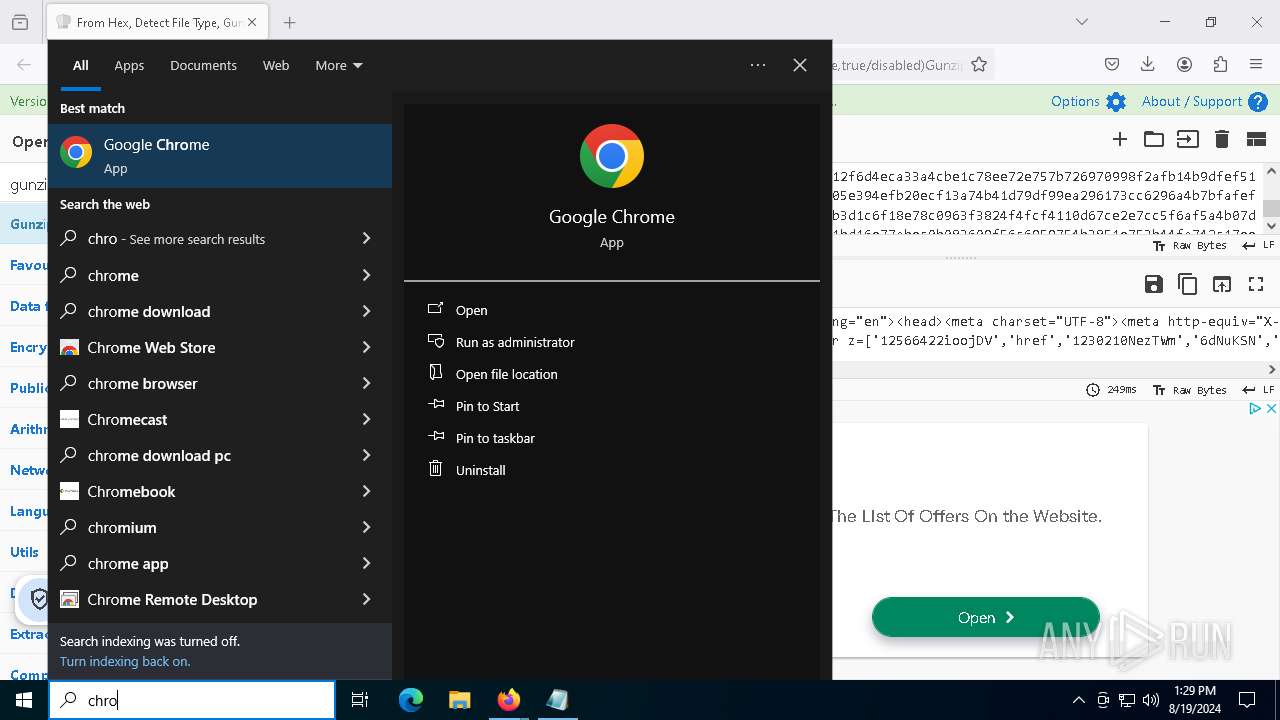Reset pane layout in CyberChef
This screenshot has height=720, width=1280.
click(1256, 139)
